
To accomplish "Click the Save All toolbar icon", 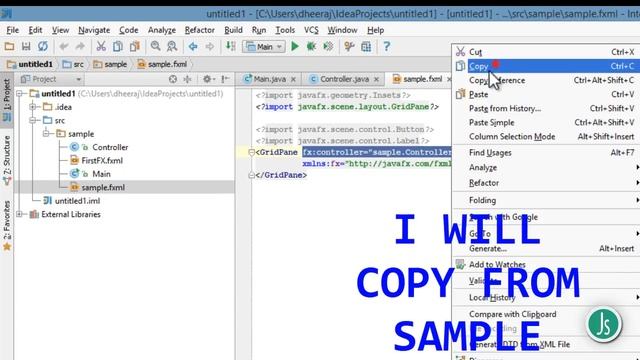I will click(x=26, y=47).
